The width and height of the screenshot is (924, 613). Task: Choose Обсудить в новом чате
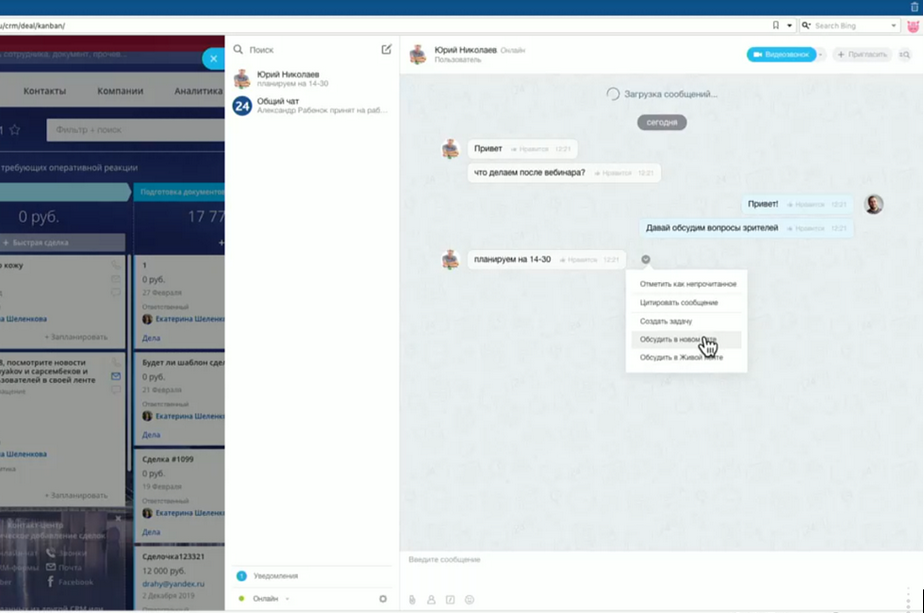click(687, 340)
